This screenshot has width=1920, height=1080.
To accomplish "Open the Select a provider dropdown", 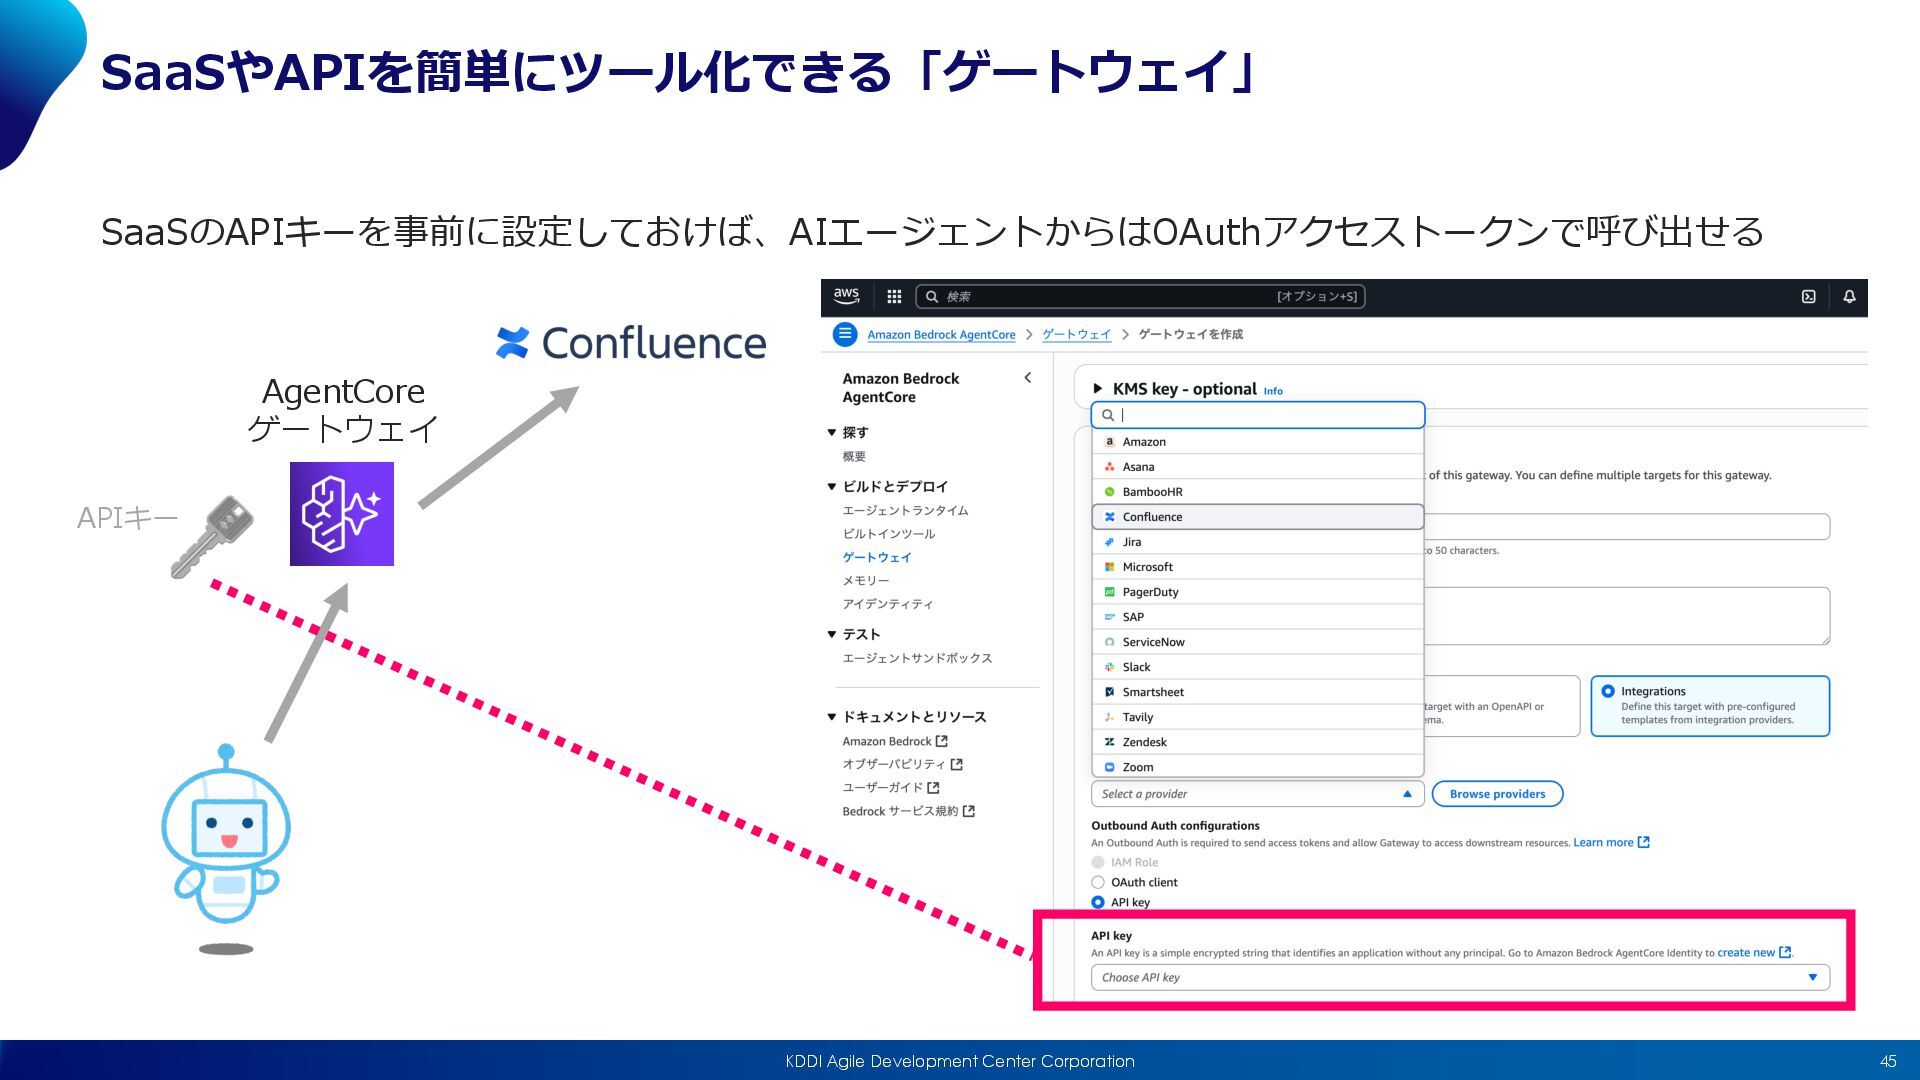I will tap(1257, 794).
